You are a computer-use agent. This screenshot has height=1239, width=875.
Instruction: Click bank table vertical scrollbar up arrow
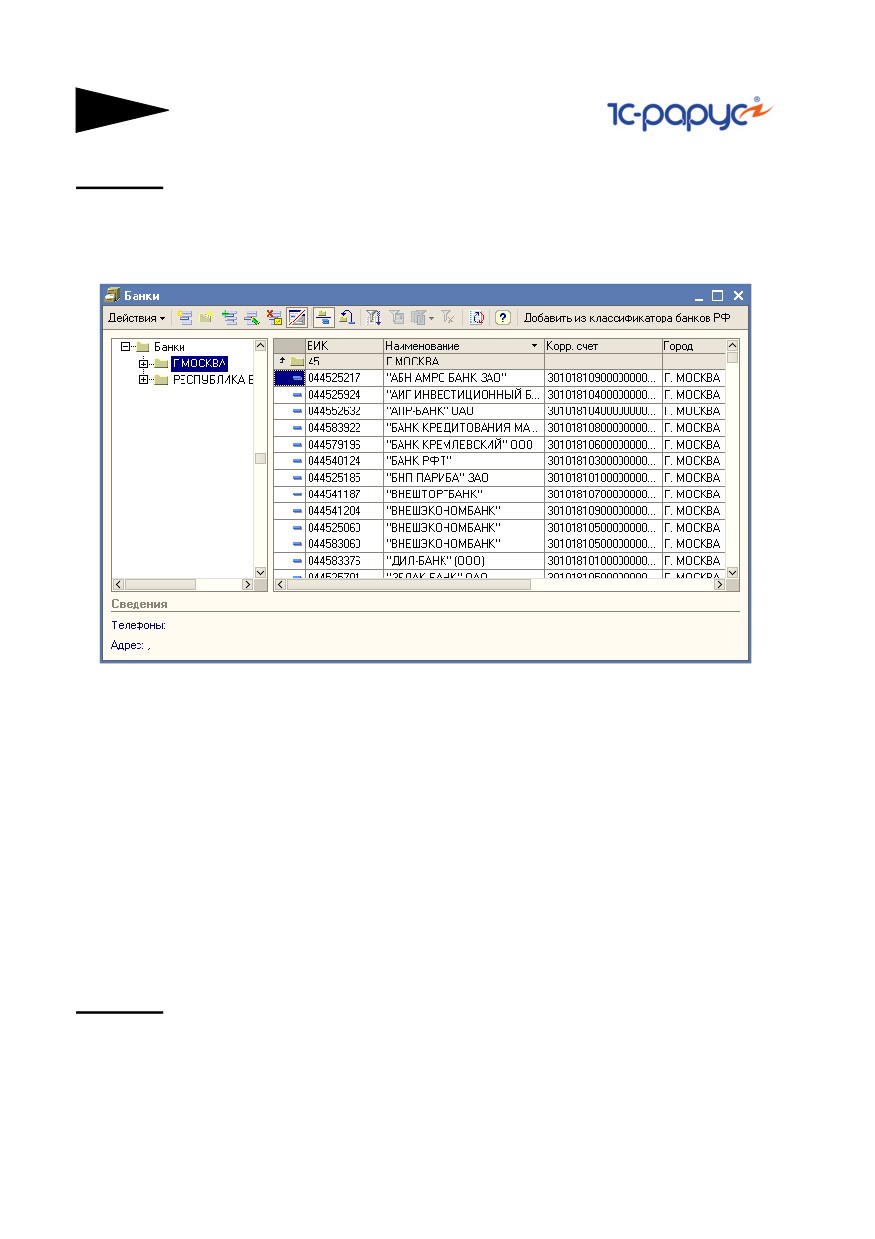732,345
